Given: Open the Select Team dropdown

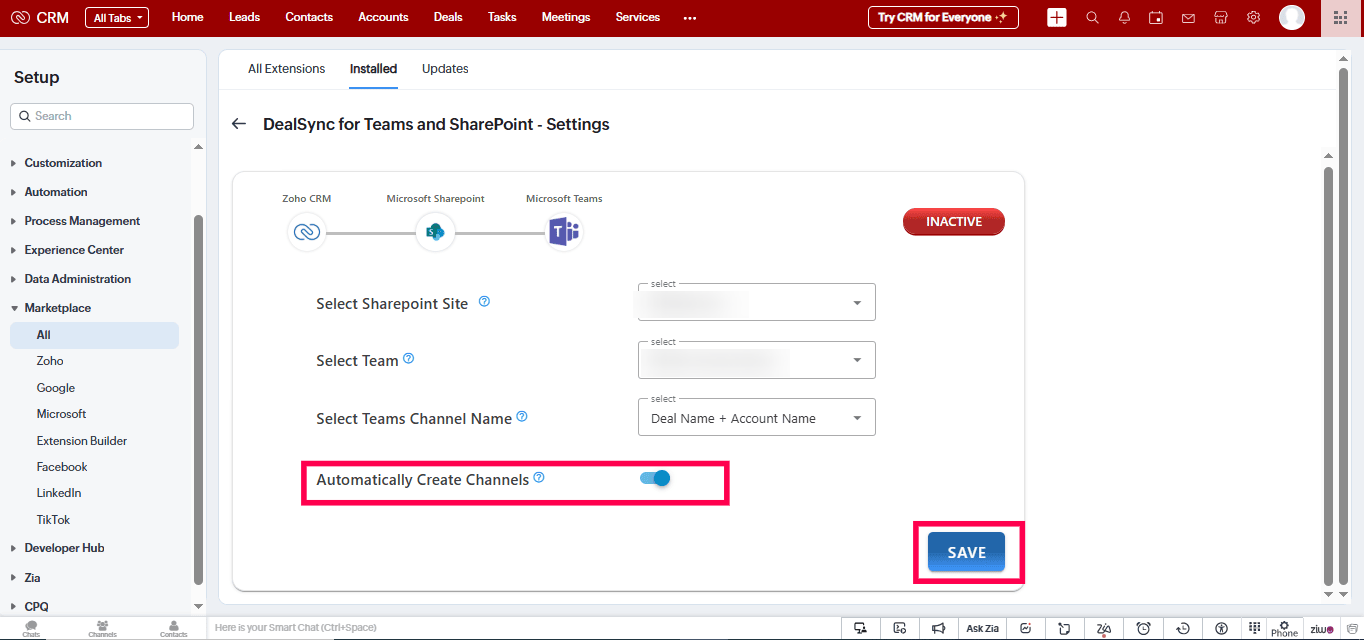Looking at the screenshot, I should [757, 360].
